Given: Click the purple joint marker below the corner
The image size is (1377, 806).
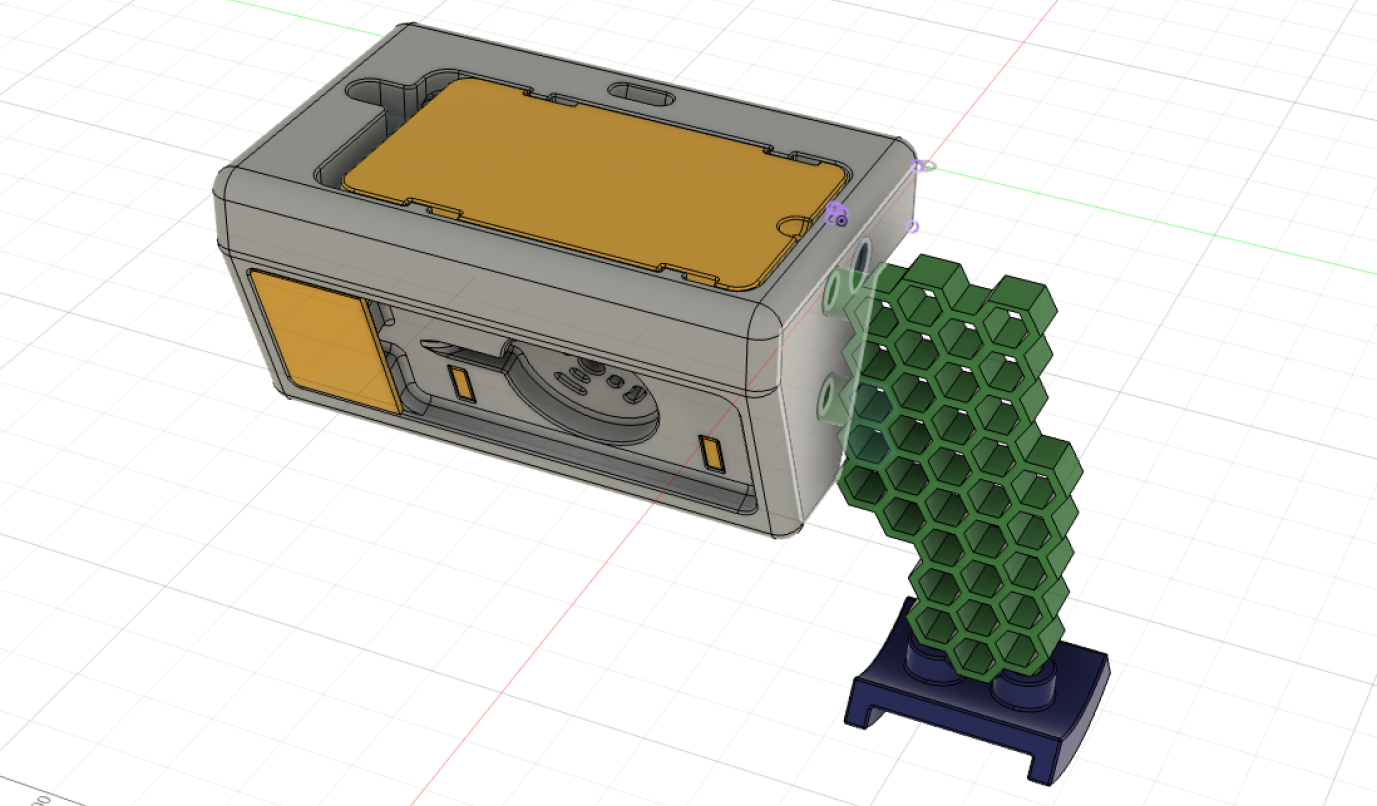Looking at the screenshot, I should pos(912,227).
